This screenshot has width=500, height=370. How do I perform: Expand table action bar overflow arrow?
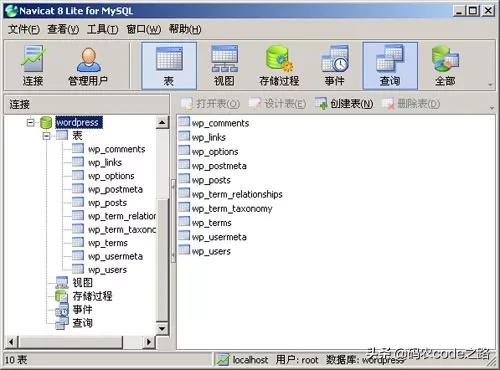pyautogui.click(x=492, y=108)
